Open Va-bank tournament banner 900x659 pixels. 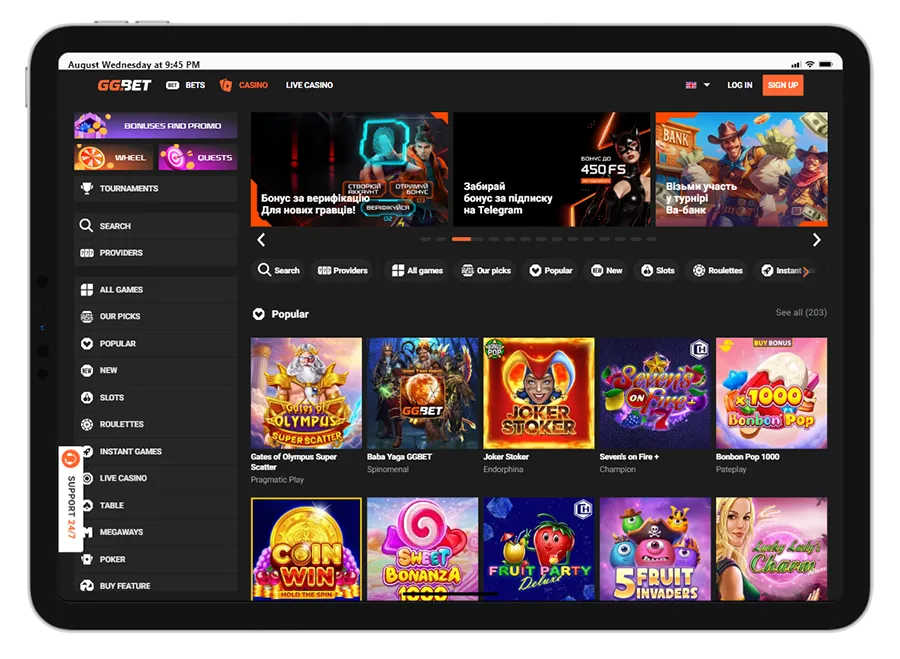coord(742,169)
